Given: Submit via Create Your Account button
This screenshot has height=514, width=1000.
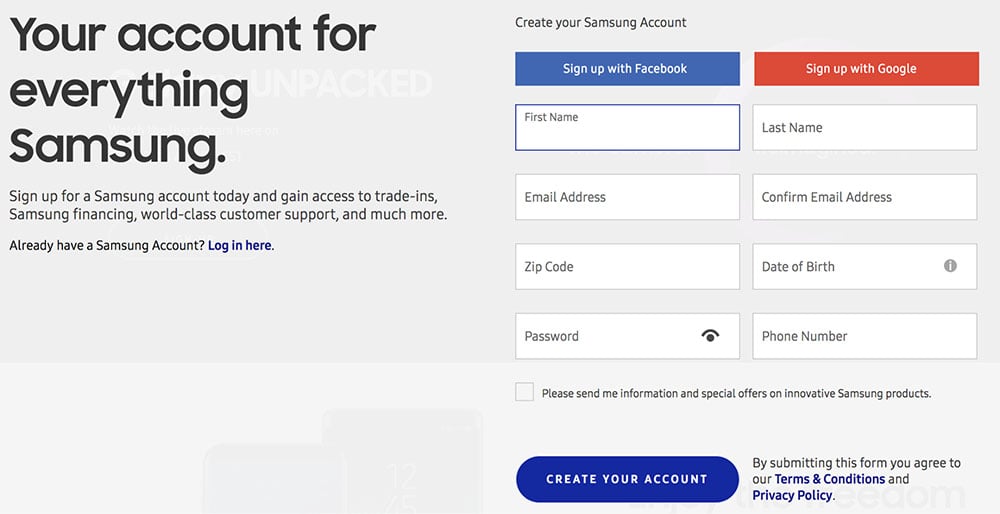Looking at the screenshot, I should 627,479.
